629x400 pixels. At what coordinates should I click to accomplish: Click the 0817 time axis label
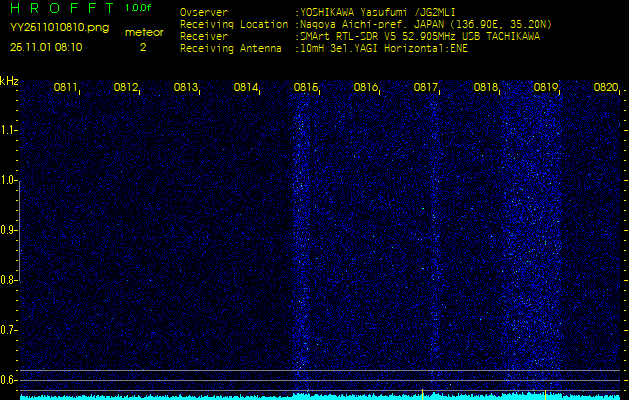[x=425, y=87]
